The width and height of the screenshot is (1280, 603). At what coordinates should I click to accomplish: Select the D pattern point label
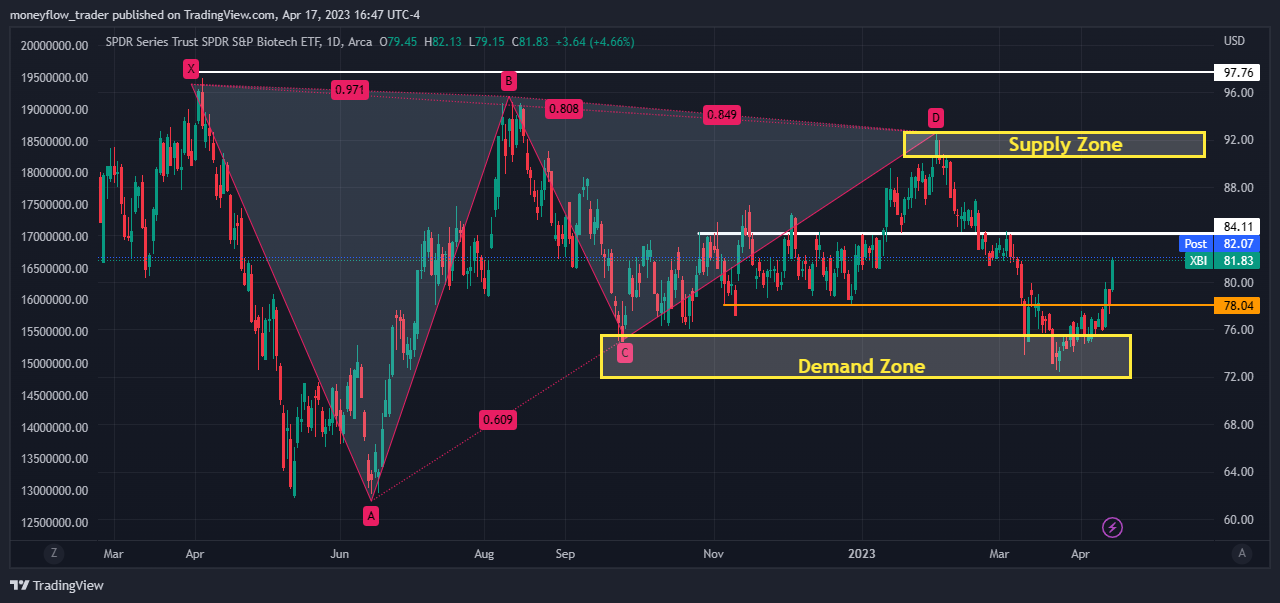click(936, 117)
